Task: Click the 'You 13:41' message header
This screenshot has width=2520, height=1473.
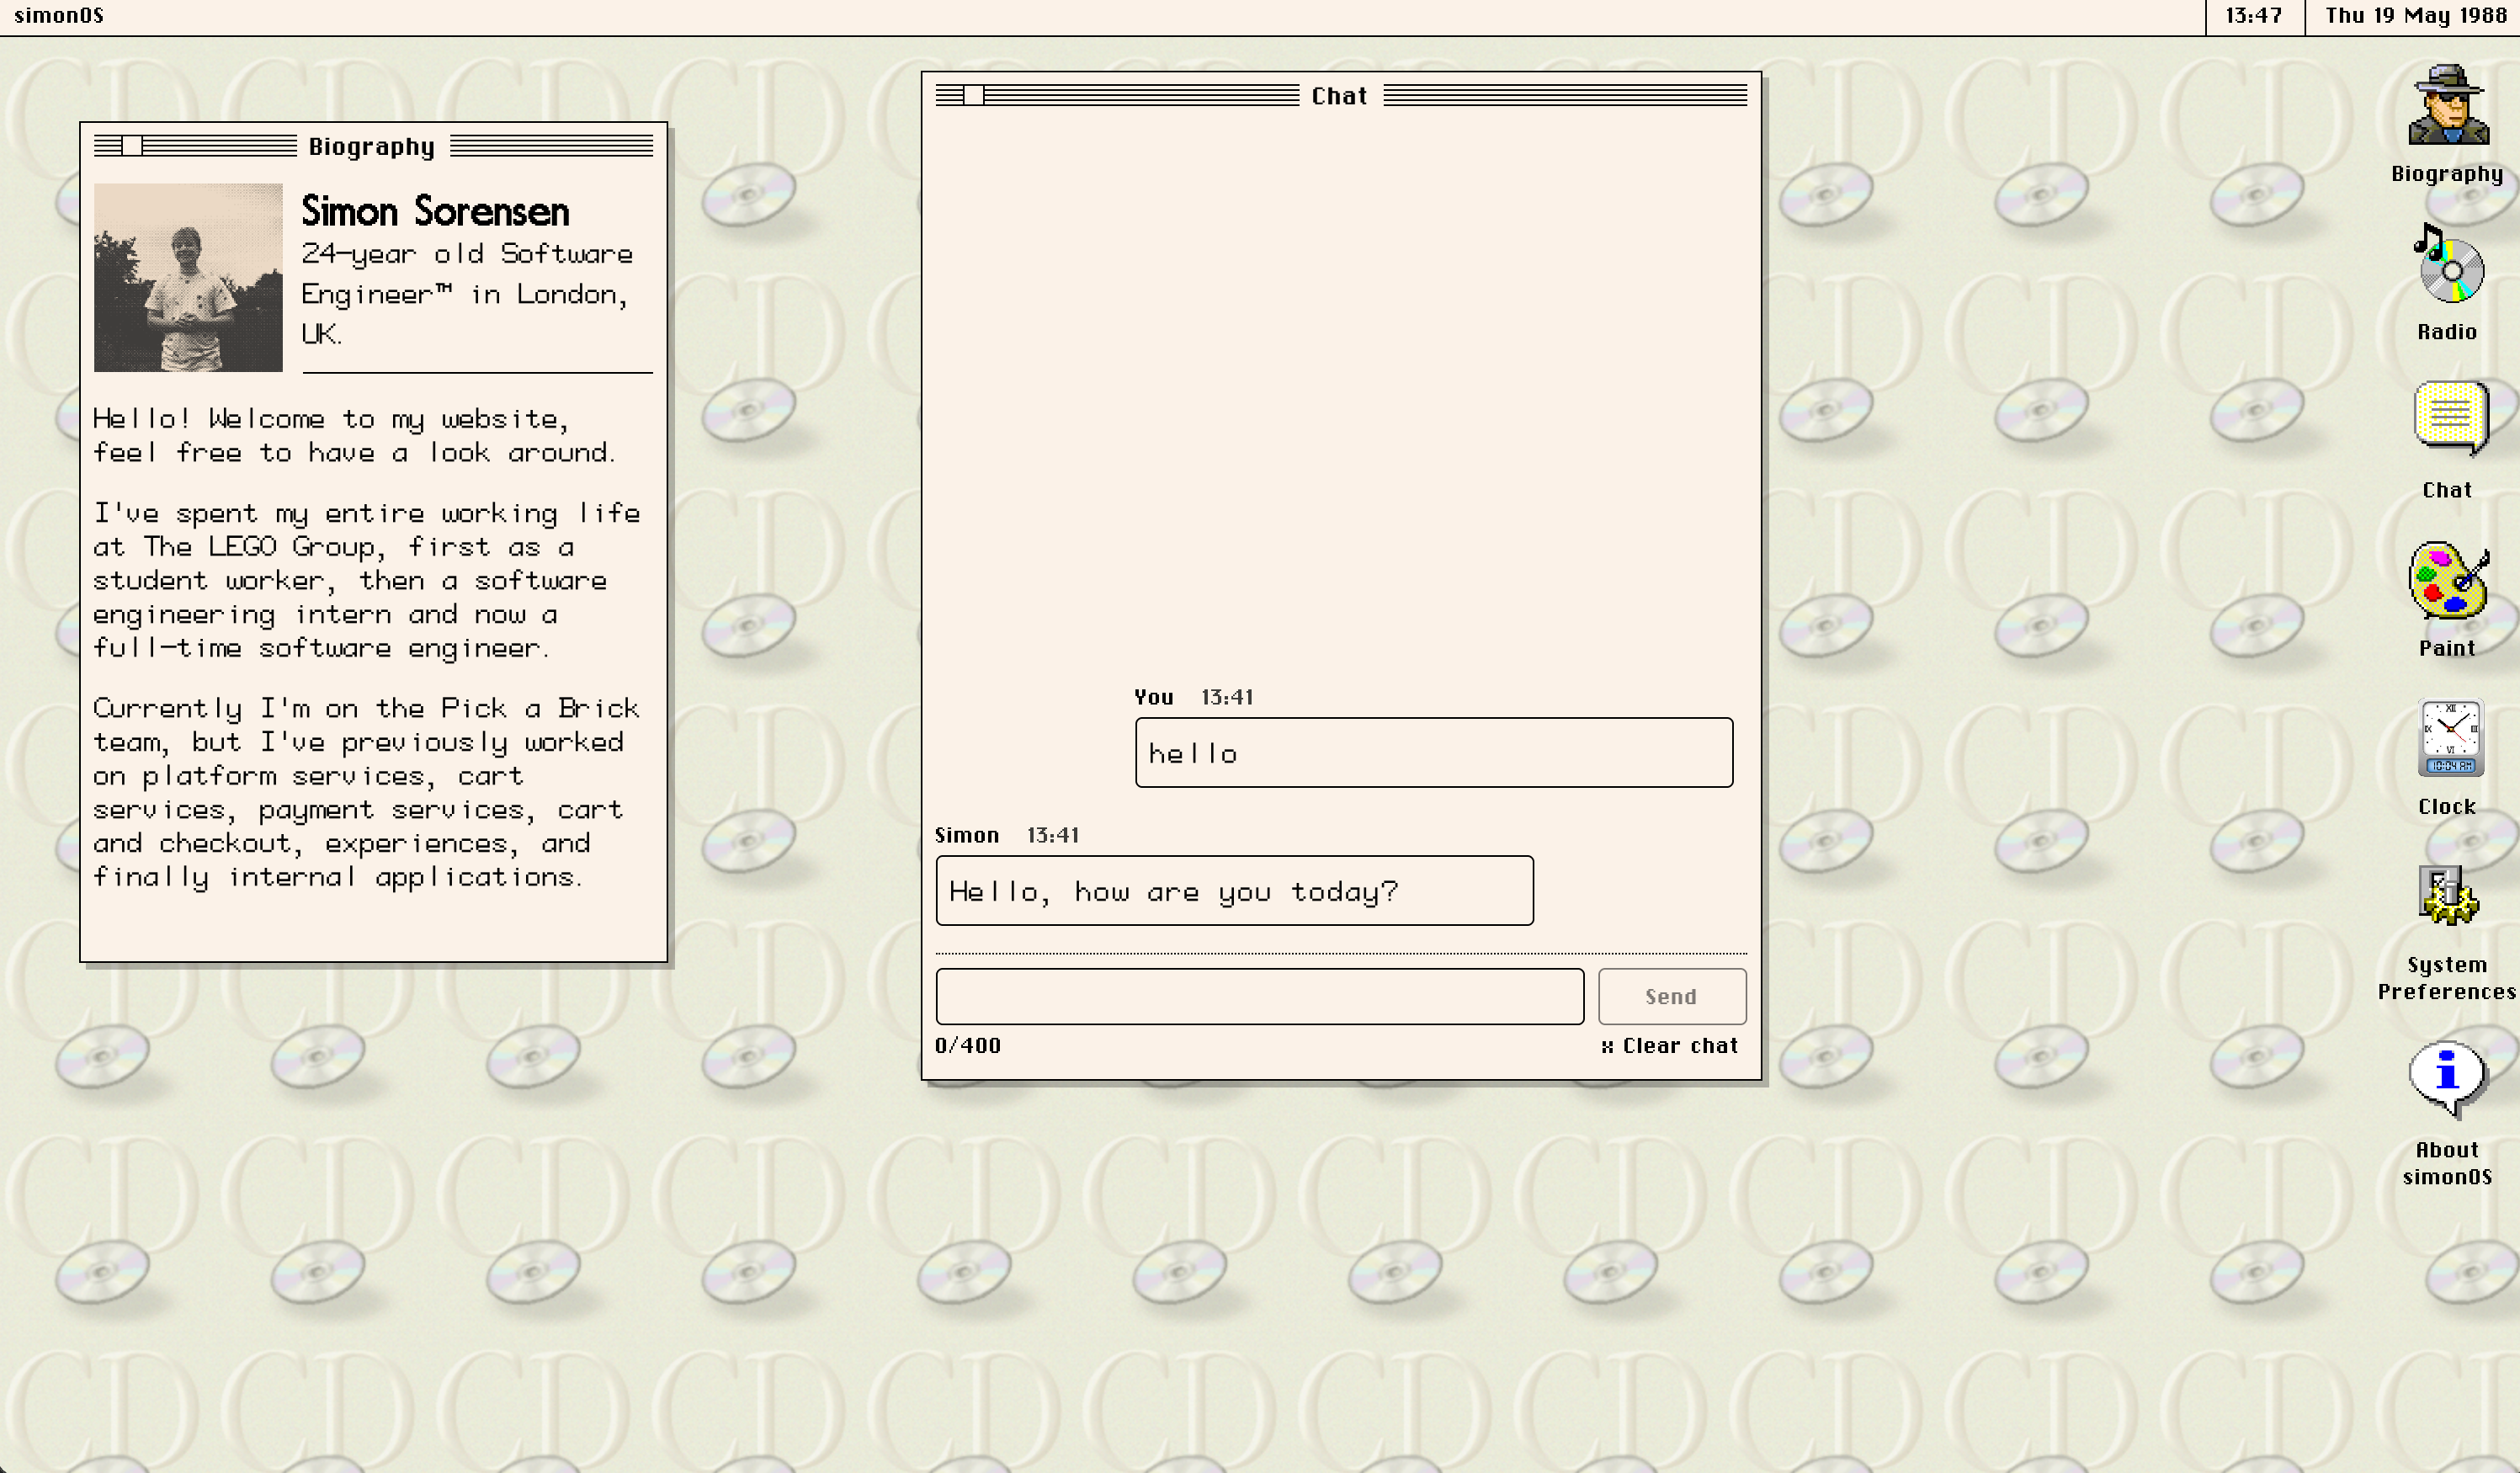Action: click(x=1193, y=697)
